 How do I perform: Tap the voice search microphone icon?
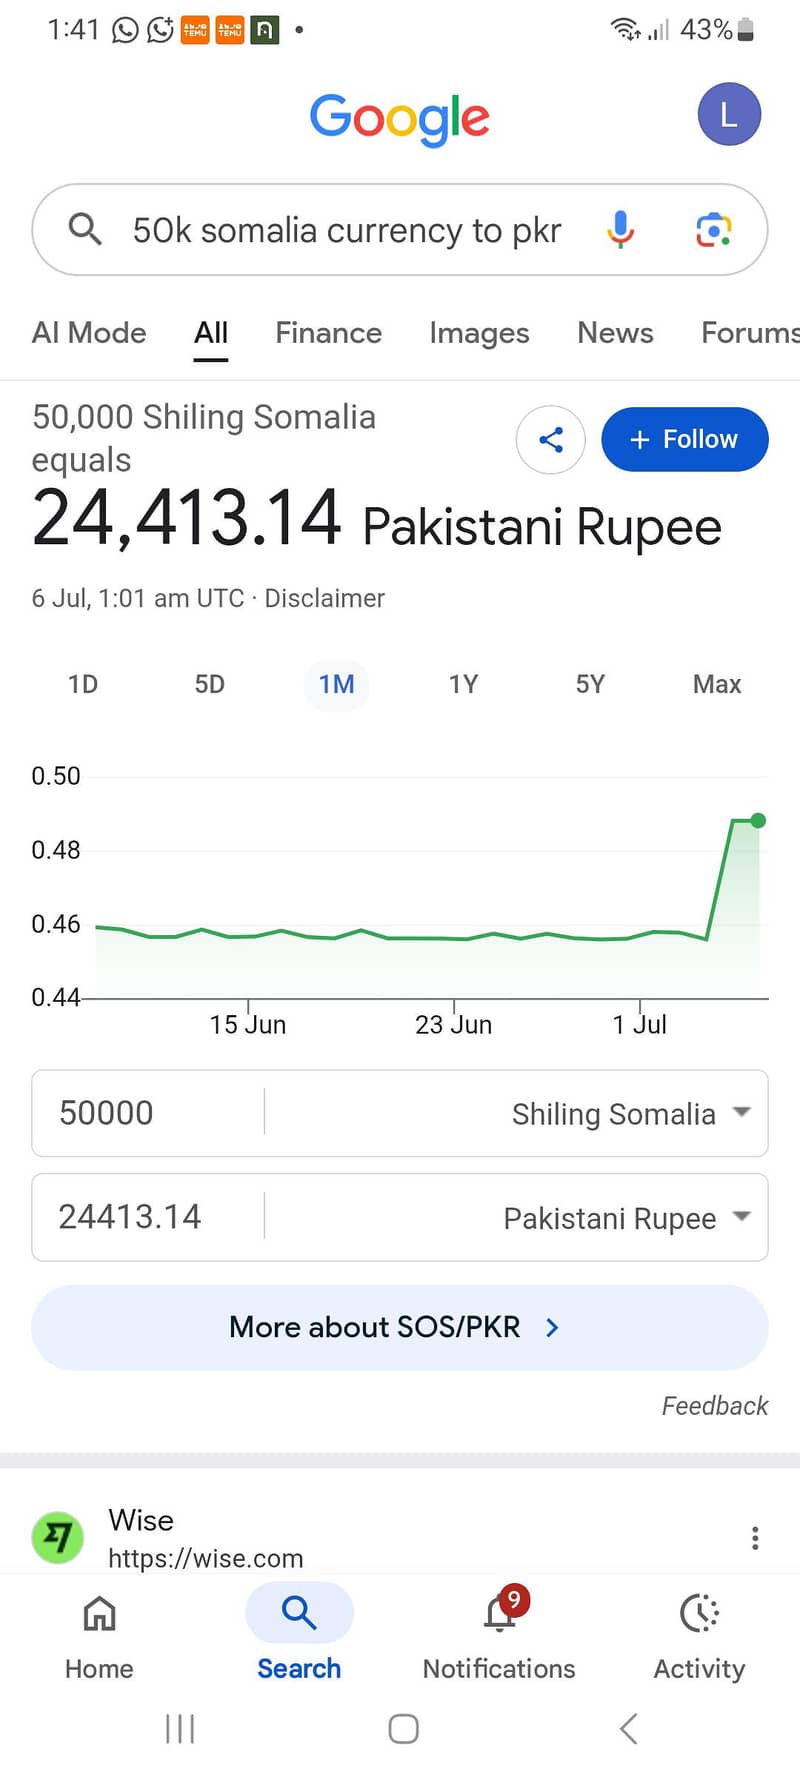pyautogui.click(x=620, y=229)
